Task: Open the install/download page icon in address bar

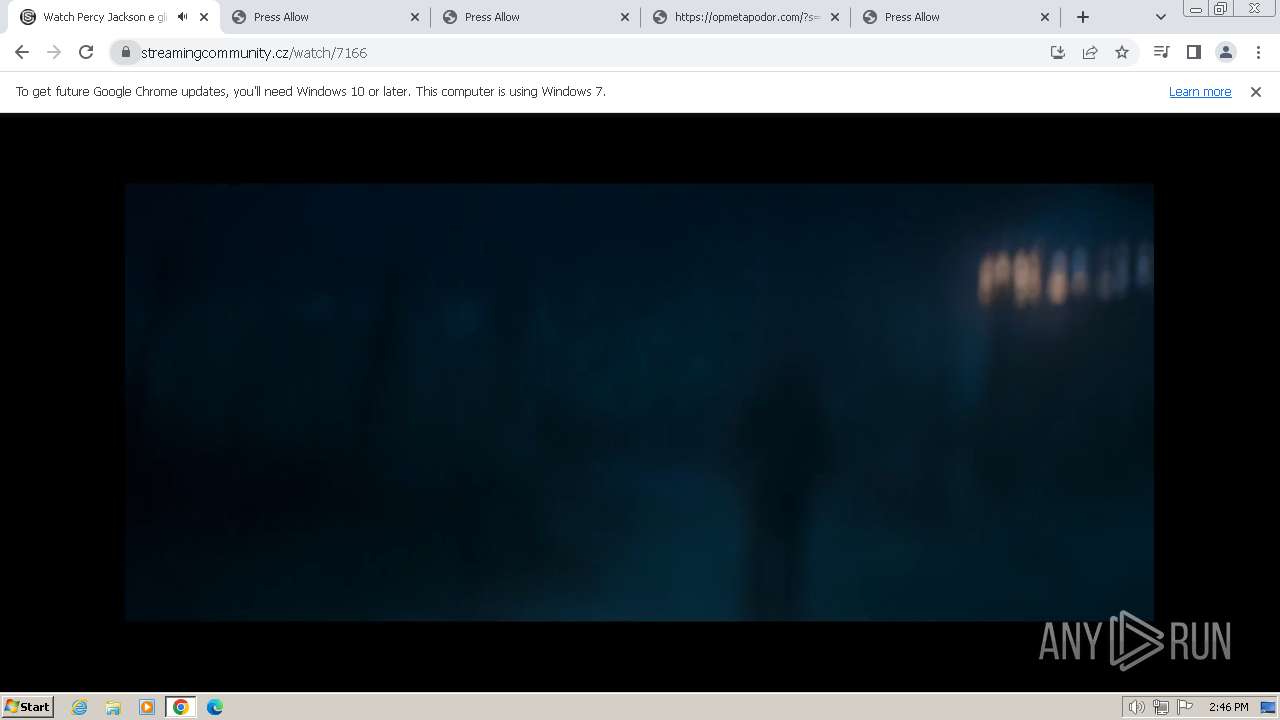Action: pyautogui.click(x=1058, y=52)
